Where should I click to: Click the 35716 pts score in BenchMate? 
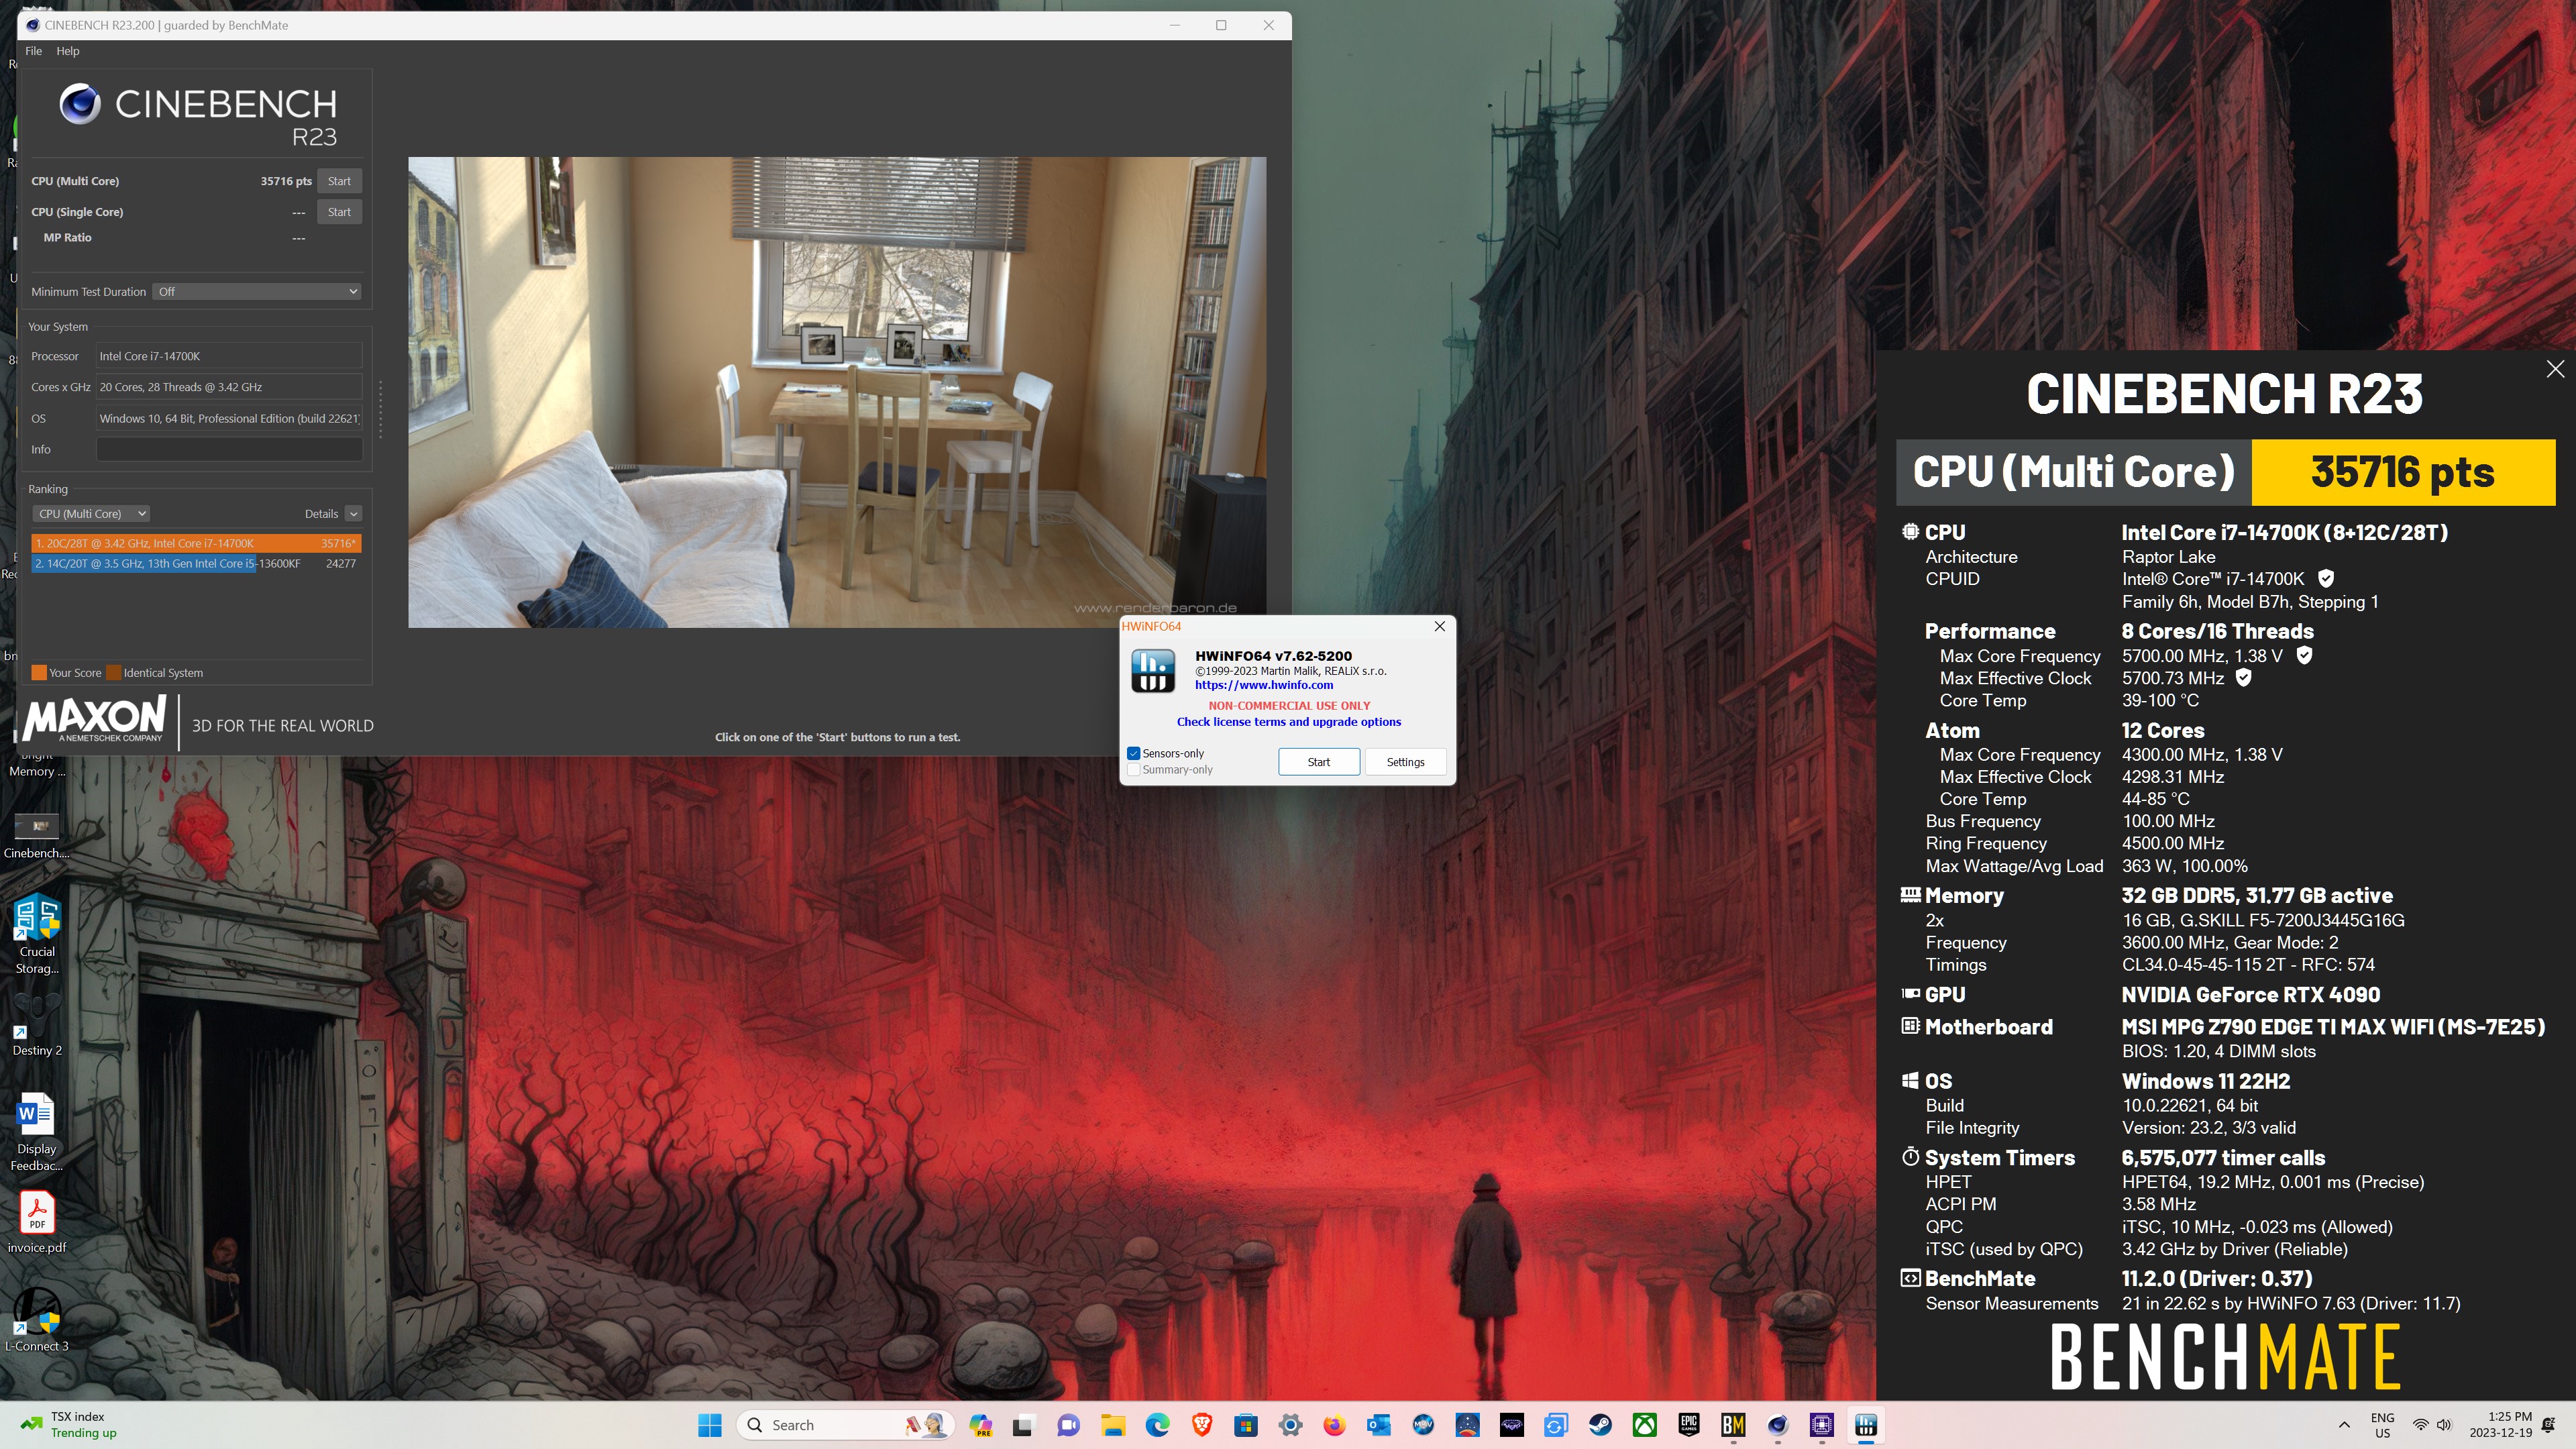coord(2402,472)
